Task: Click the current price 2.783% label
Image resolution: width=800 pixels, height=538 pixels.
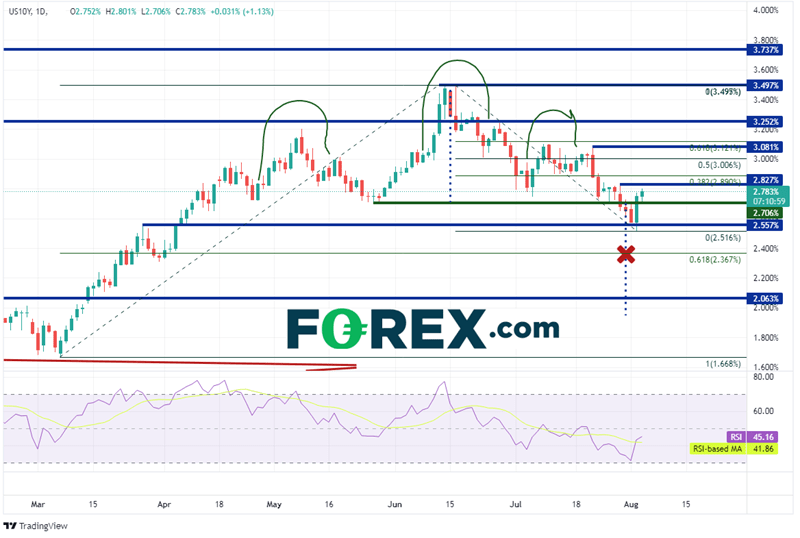Action: click(765, 190)
